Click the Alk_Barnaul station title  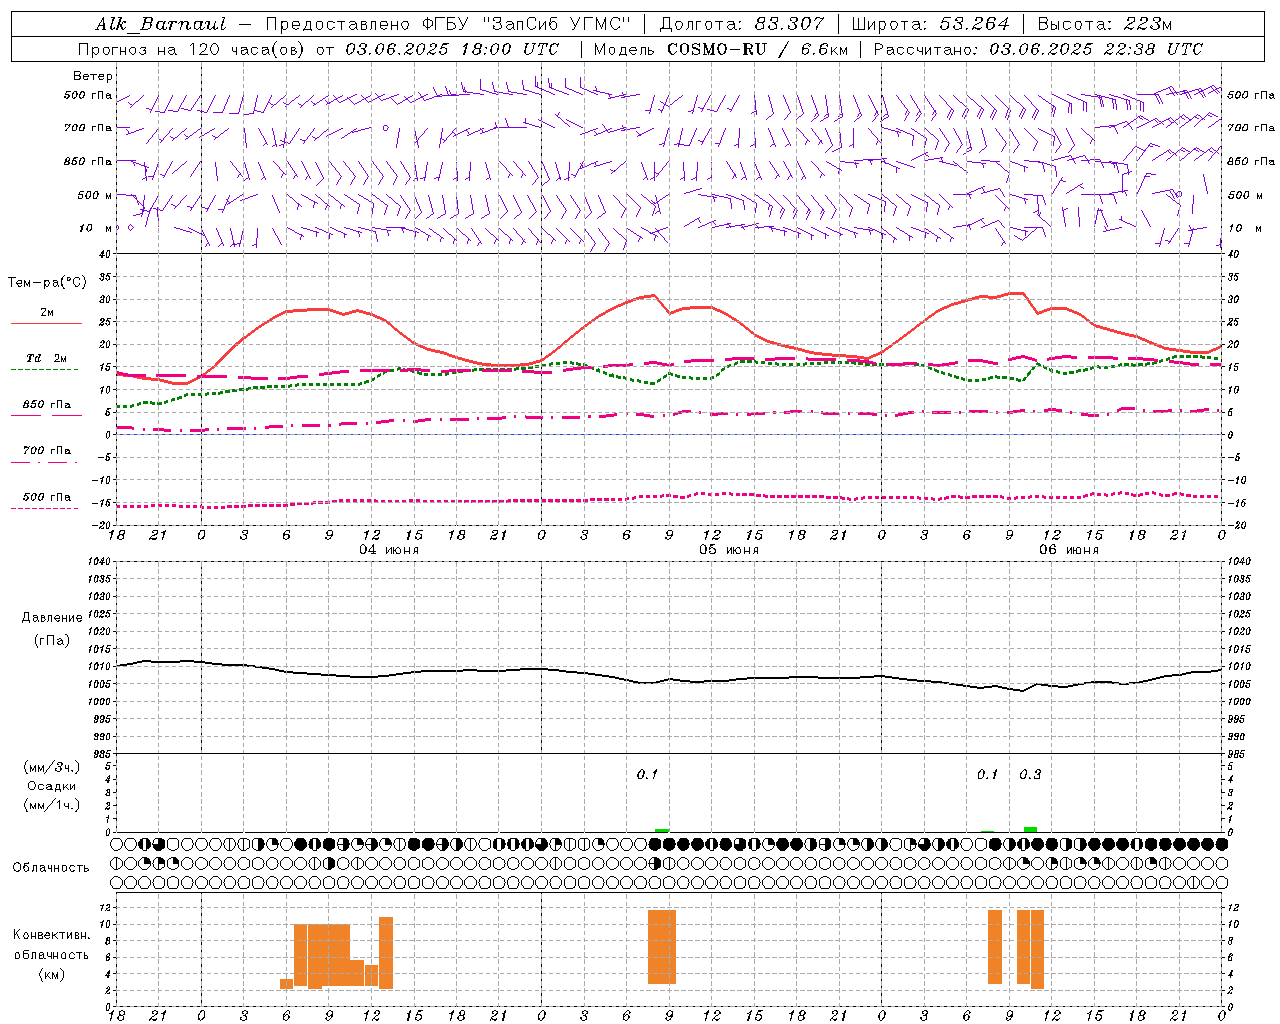(161, 24)
